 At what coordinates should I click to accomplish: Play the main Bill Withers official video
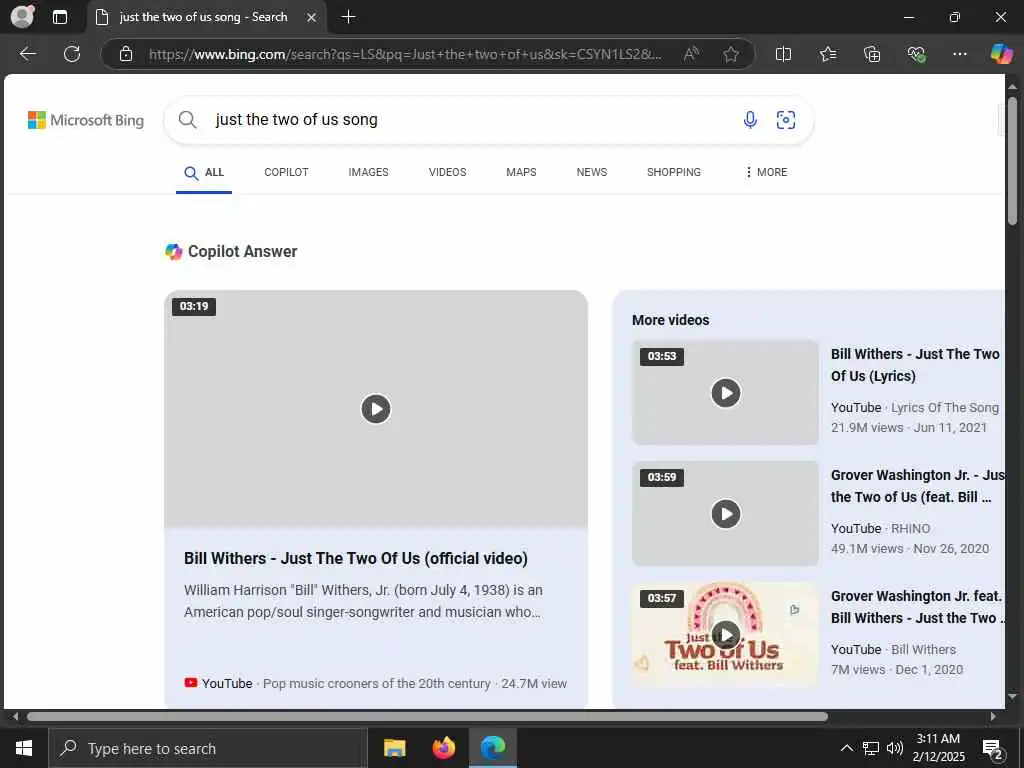(x=376, y=409)
